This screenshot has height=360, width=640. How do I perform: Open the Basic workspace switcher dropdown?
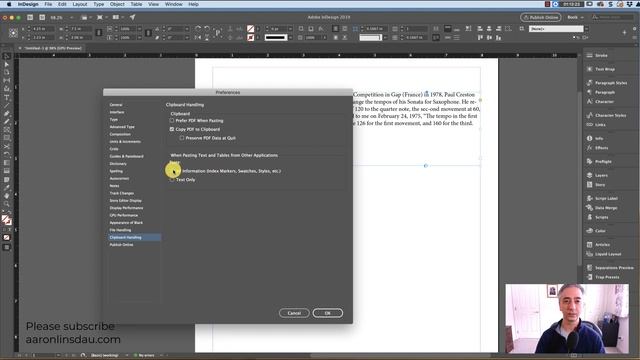576,18
